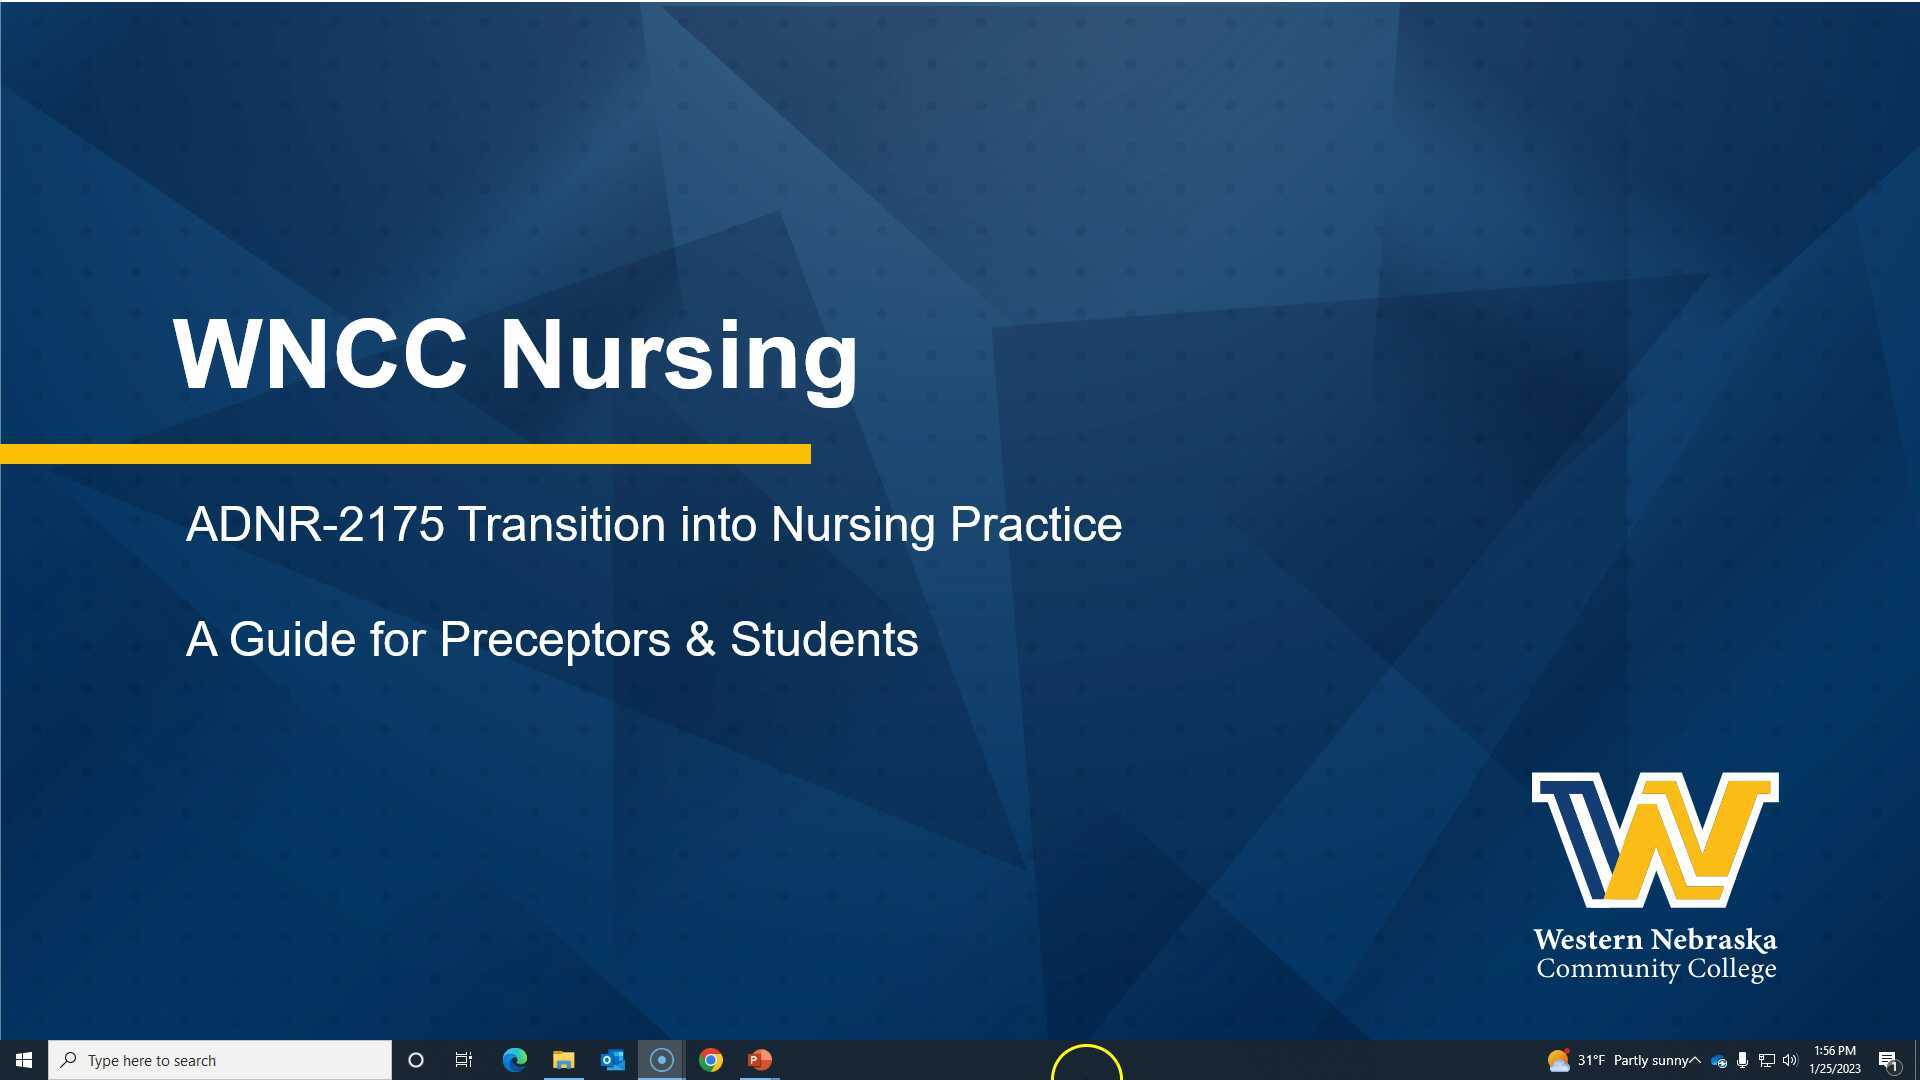
Task: Select the screen recorder taskbar icon
Action: coord(661,1059)
